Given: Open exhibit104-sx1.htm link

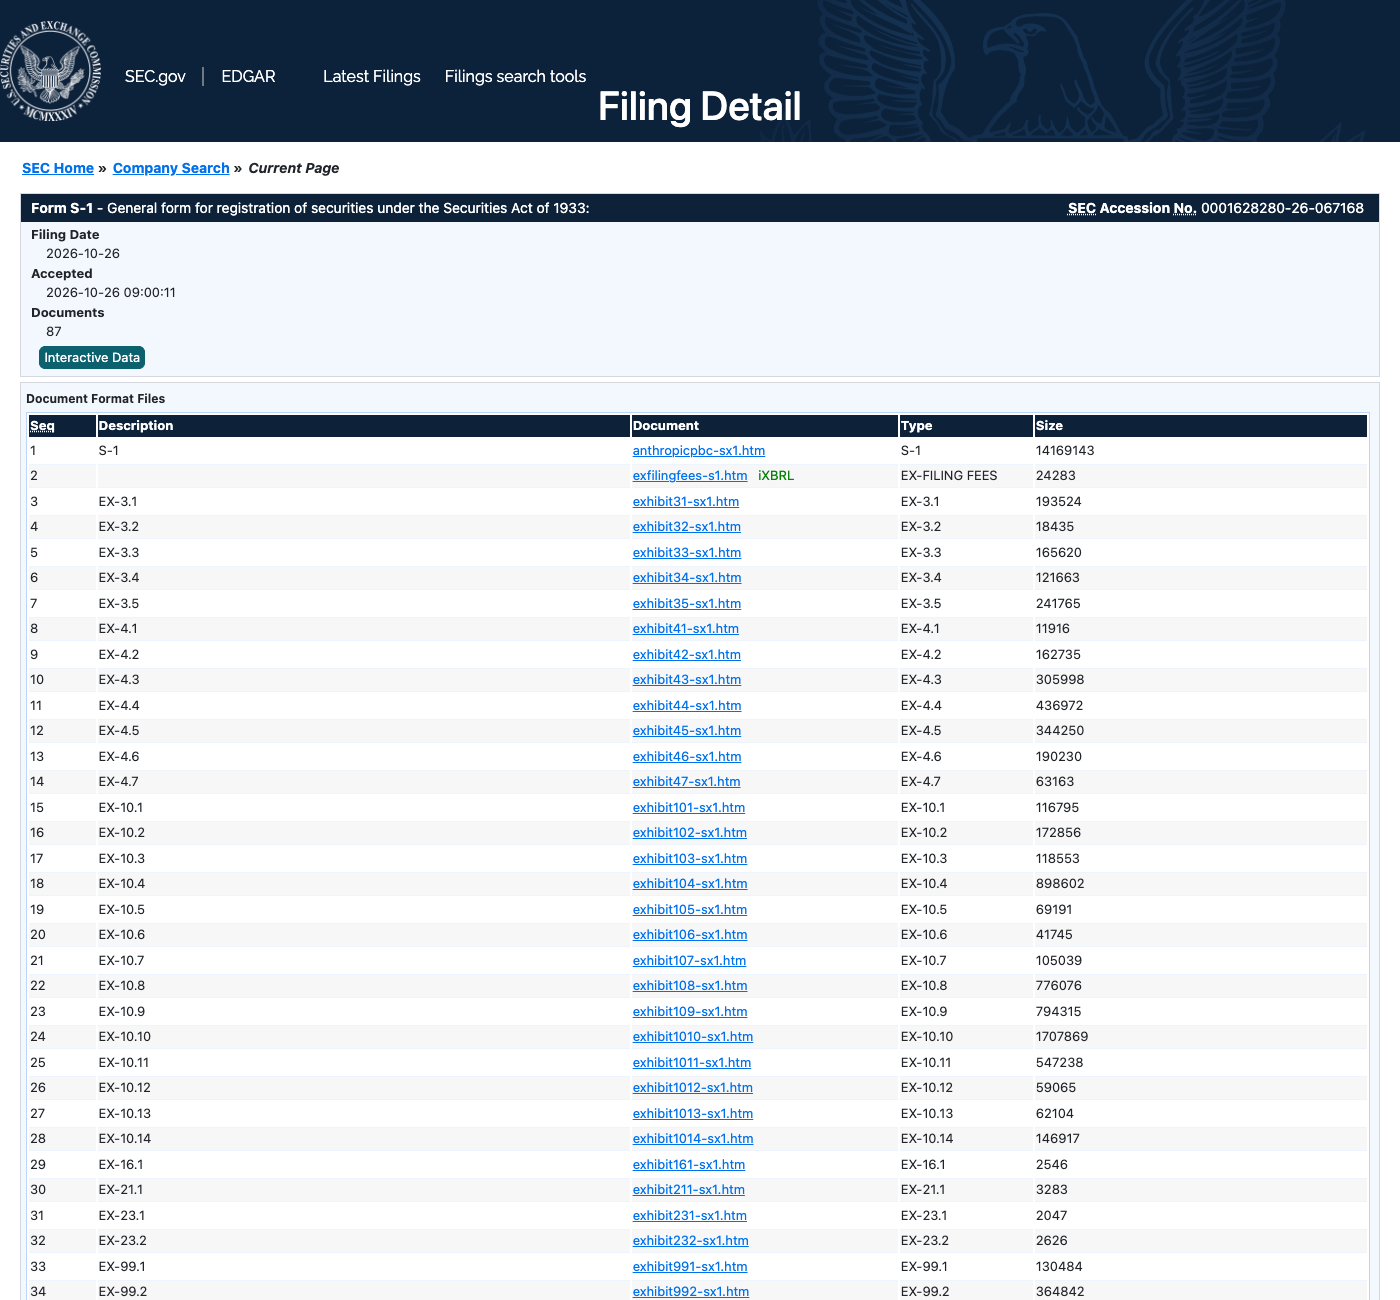Looking at the screenshot, I should [690, 884].
